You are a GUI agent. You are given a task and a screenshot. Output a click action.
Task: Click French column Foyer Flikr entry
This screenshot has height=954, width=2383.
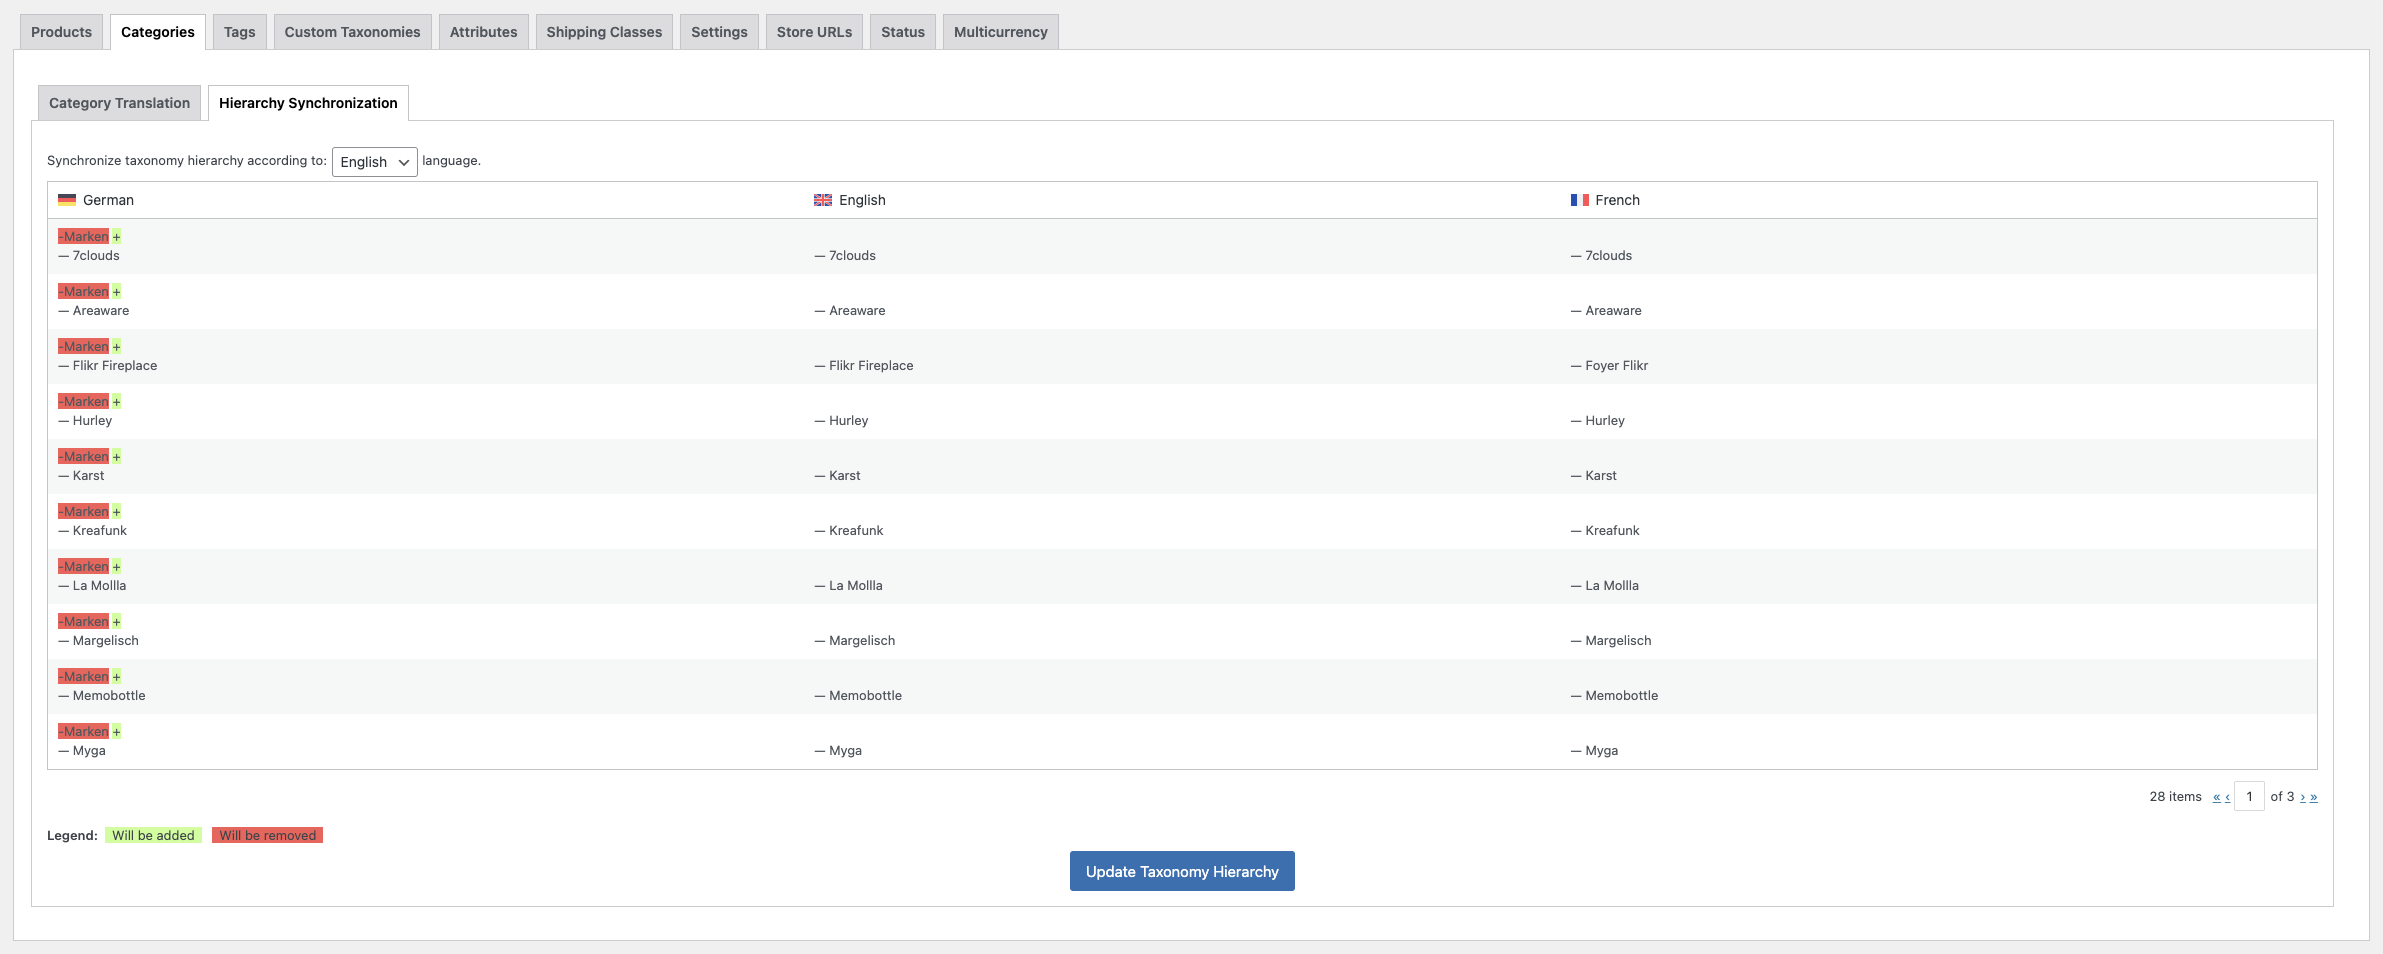[x=1609, y=366]
